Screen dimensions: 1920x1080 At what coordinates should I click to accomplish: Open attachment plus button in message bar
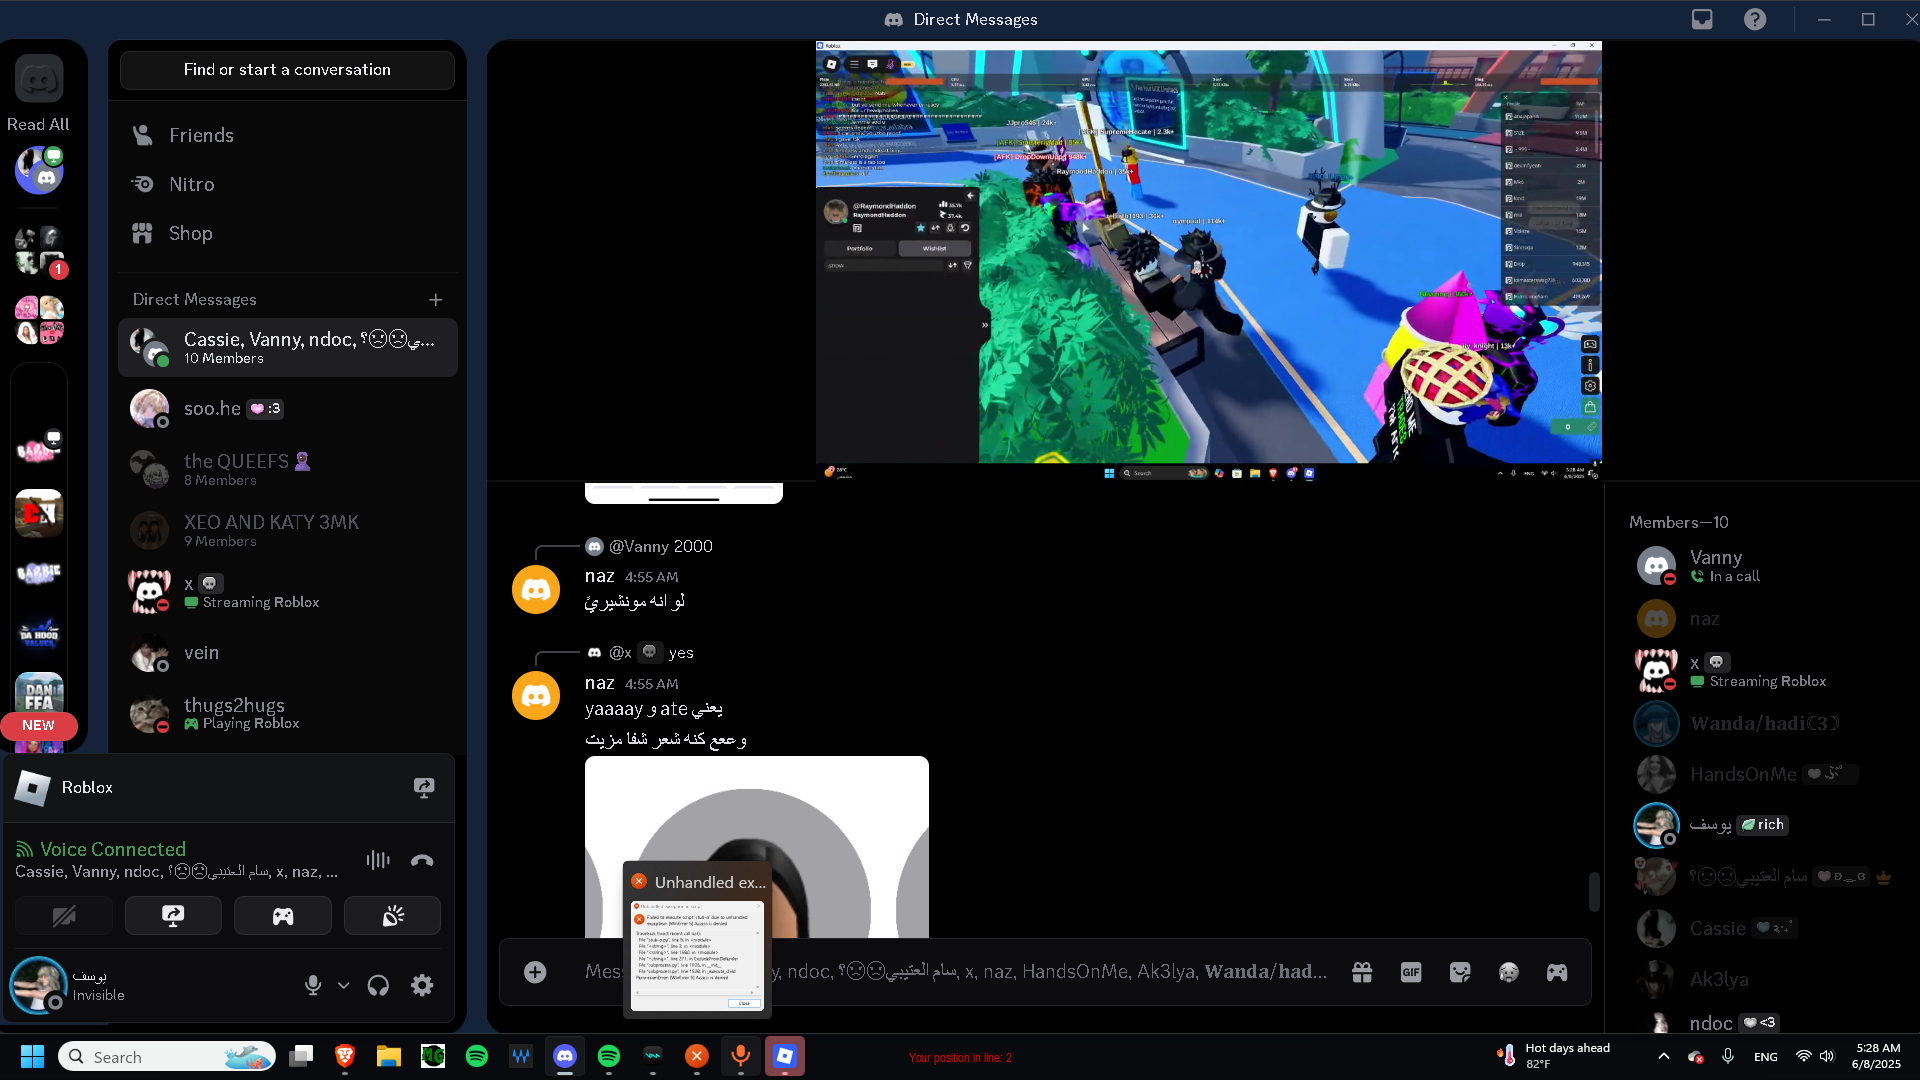tap(535, 972)
